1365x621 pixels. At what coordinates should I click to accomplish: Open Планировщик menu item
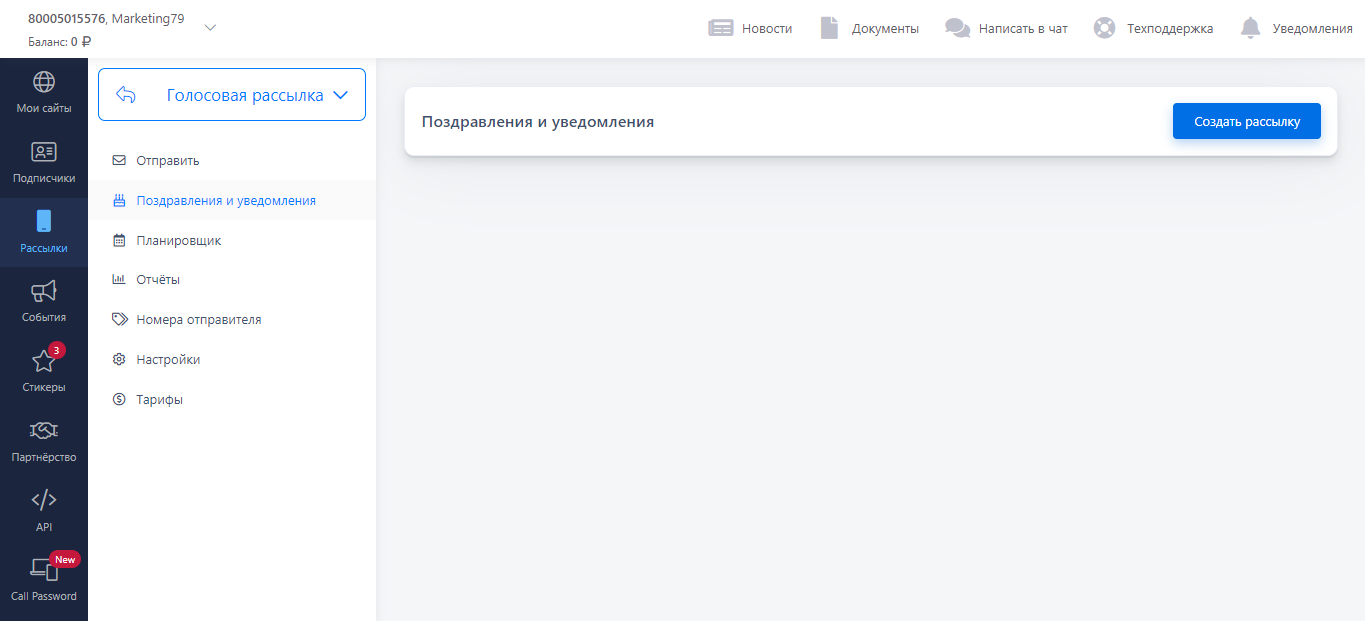(x=178, y=240)
